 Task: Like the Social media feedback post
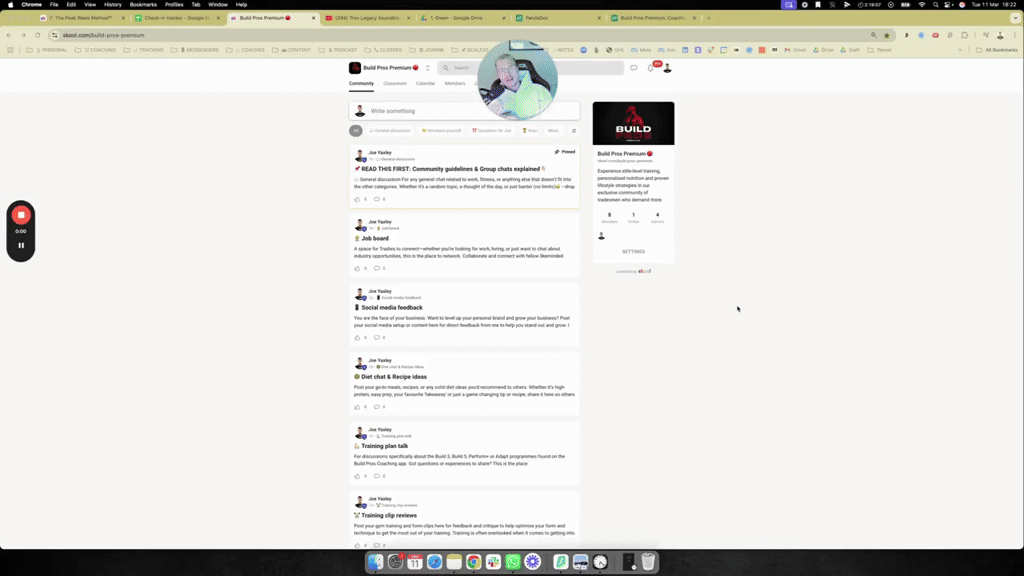[x=357, y=338]
